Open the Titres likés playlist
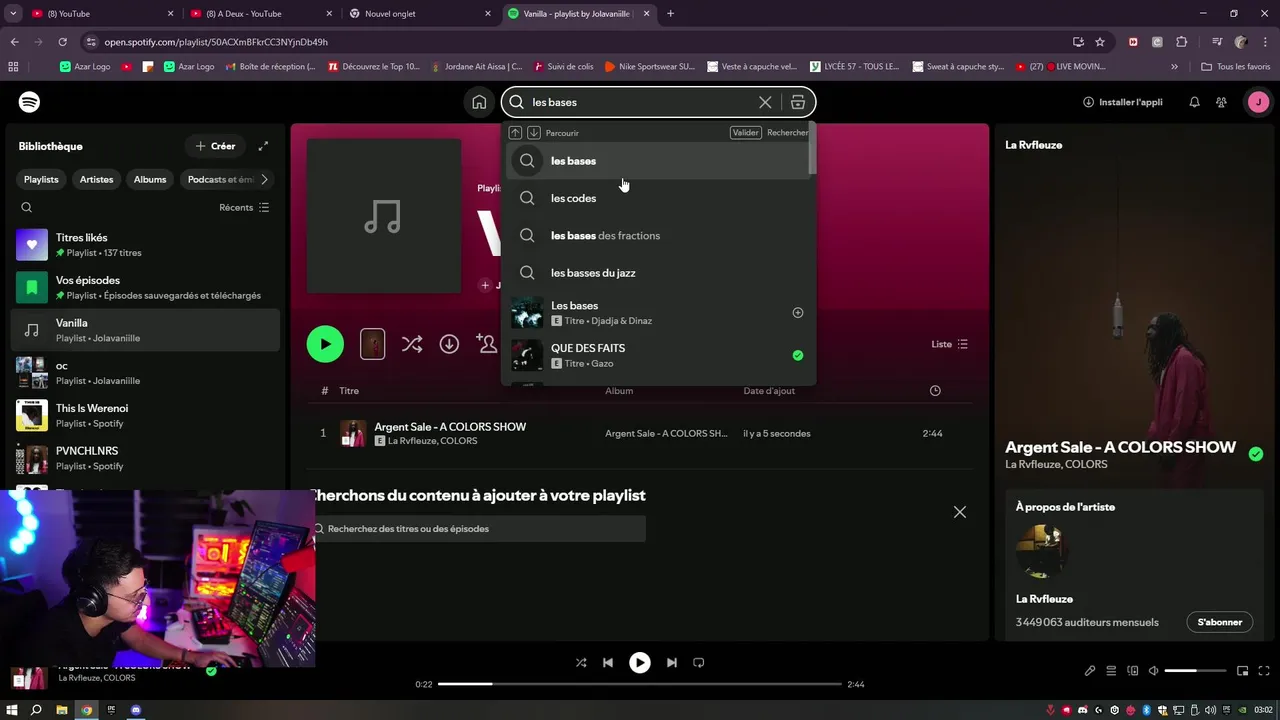This screenshot has width=1280, height=720. click(x=145, y=245)
